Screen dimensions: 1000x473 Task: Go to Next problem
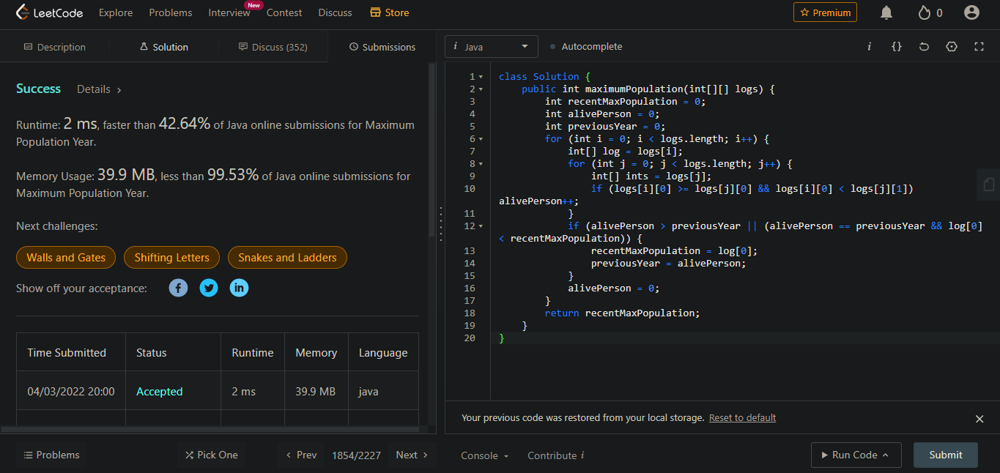411,455
